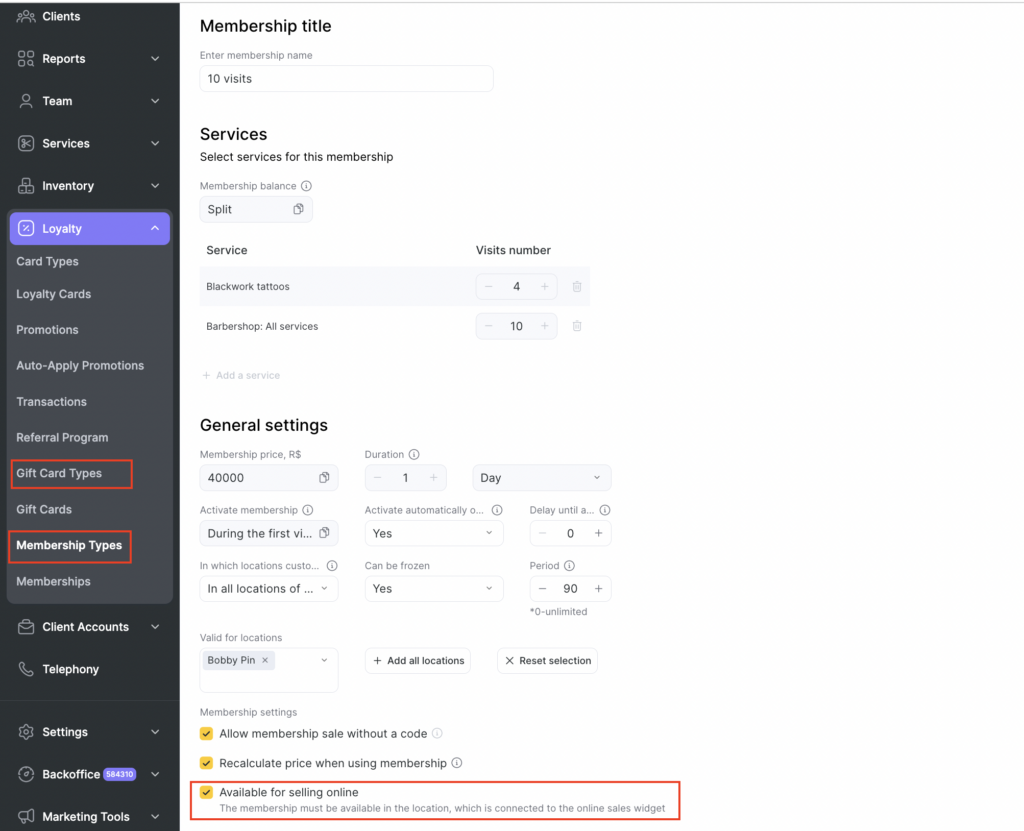The height and width of the screenshot is (831, 1024).
Task: Click info icon next to Membership balance
Action: click(306, 186)
